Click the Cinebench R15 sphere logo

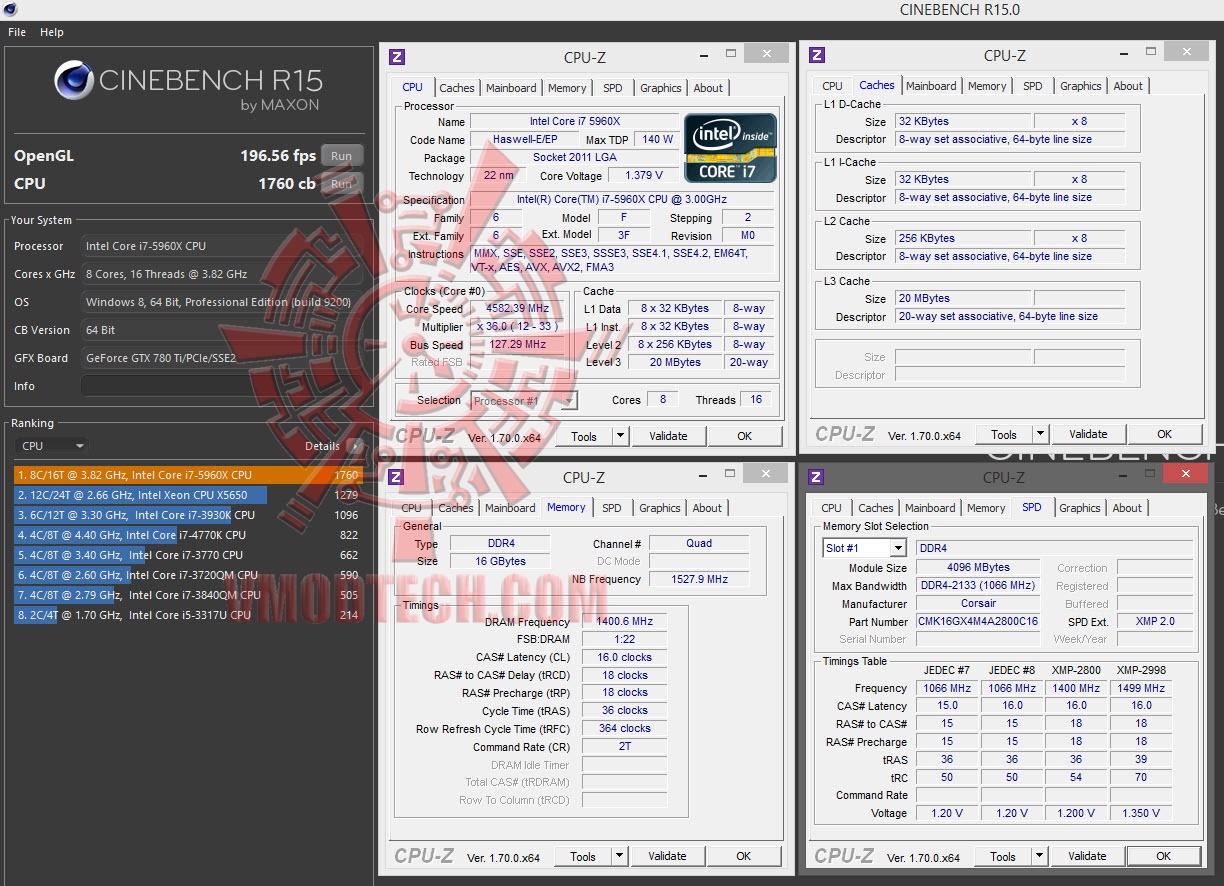[x=74, y=81]
